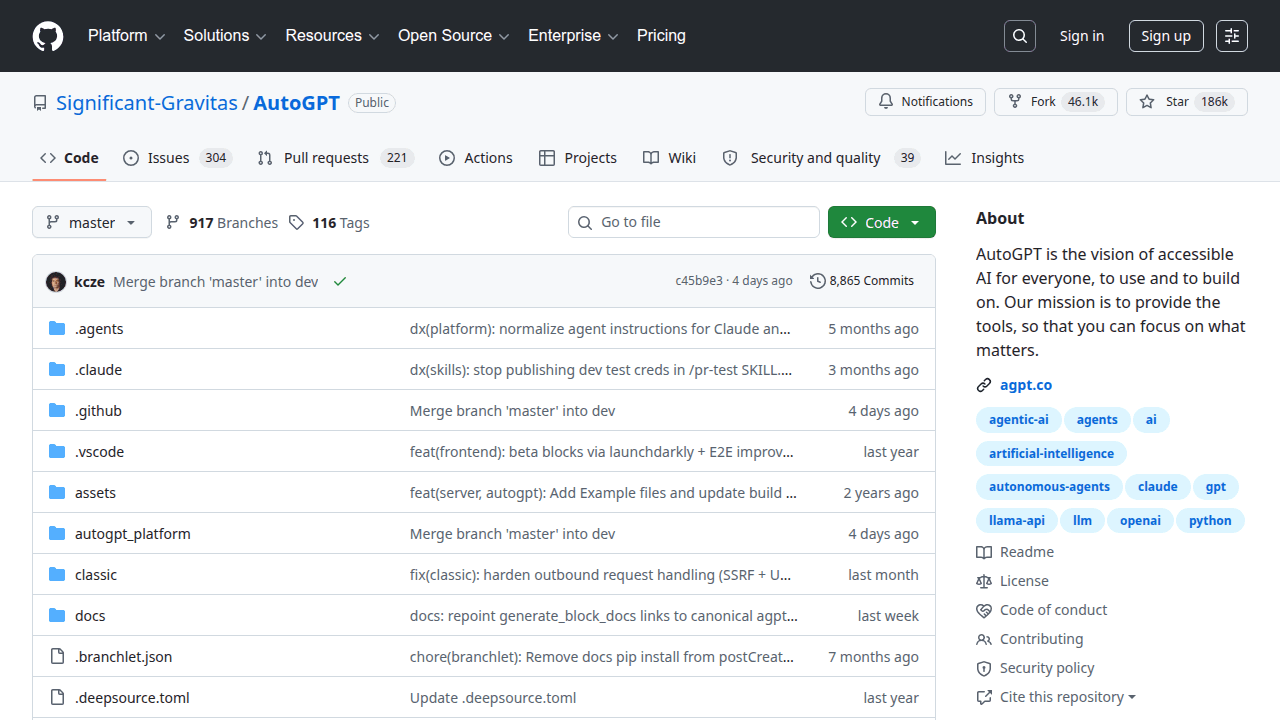Click the .claude folder icon
The image size is (1280, 720).
[57, 370]
